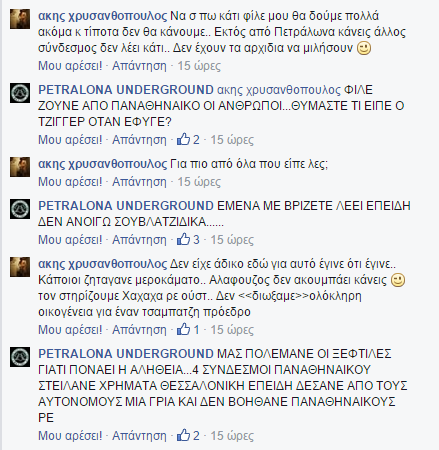Click thumbs-up icon on ΤΖΙΓΓΕΡ comment
The height and width of the screenshot is (450, 439).
tap(183, 139)
